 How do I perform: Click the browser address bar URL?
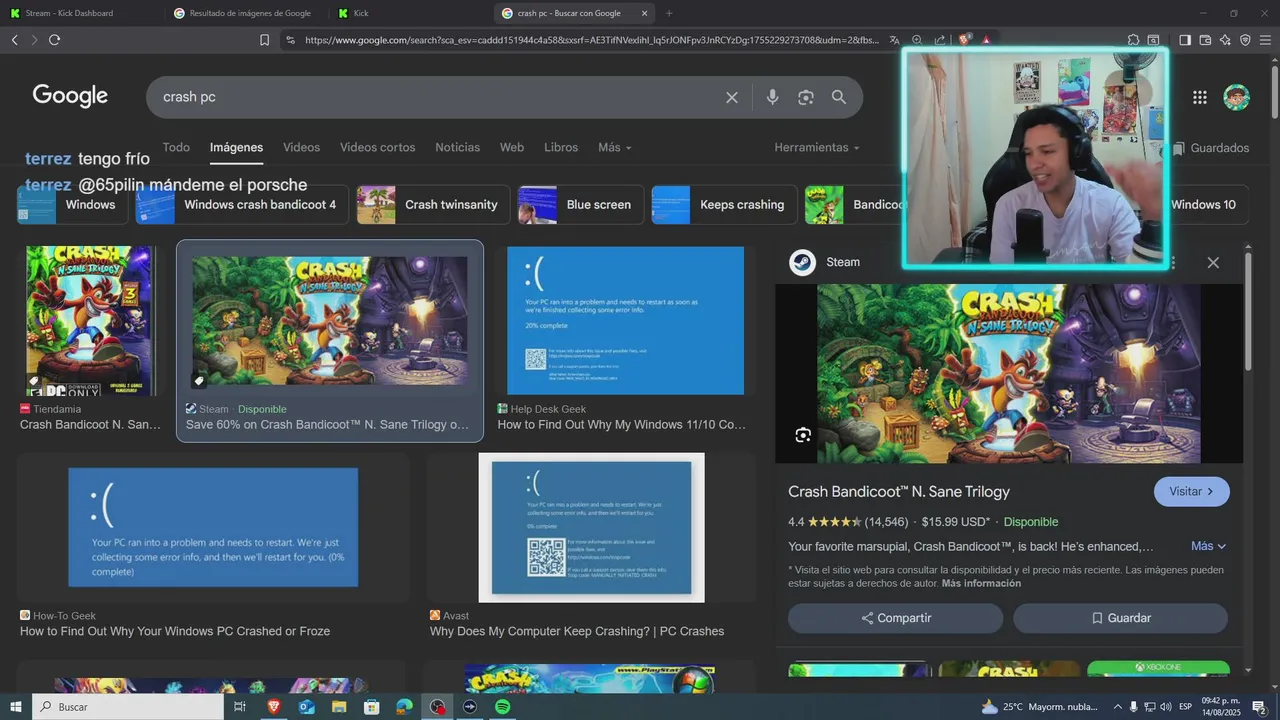pos(592,40)
